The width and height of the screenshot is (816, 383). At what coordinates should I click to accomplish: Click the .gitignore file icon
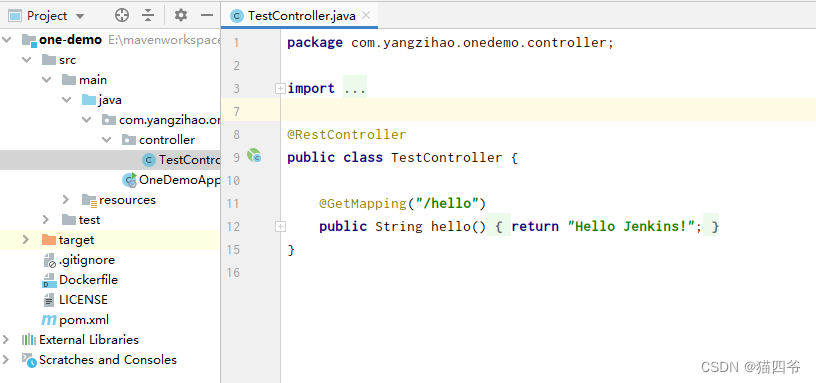coord(49,260)
